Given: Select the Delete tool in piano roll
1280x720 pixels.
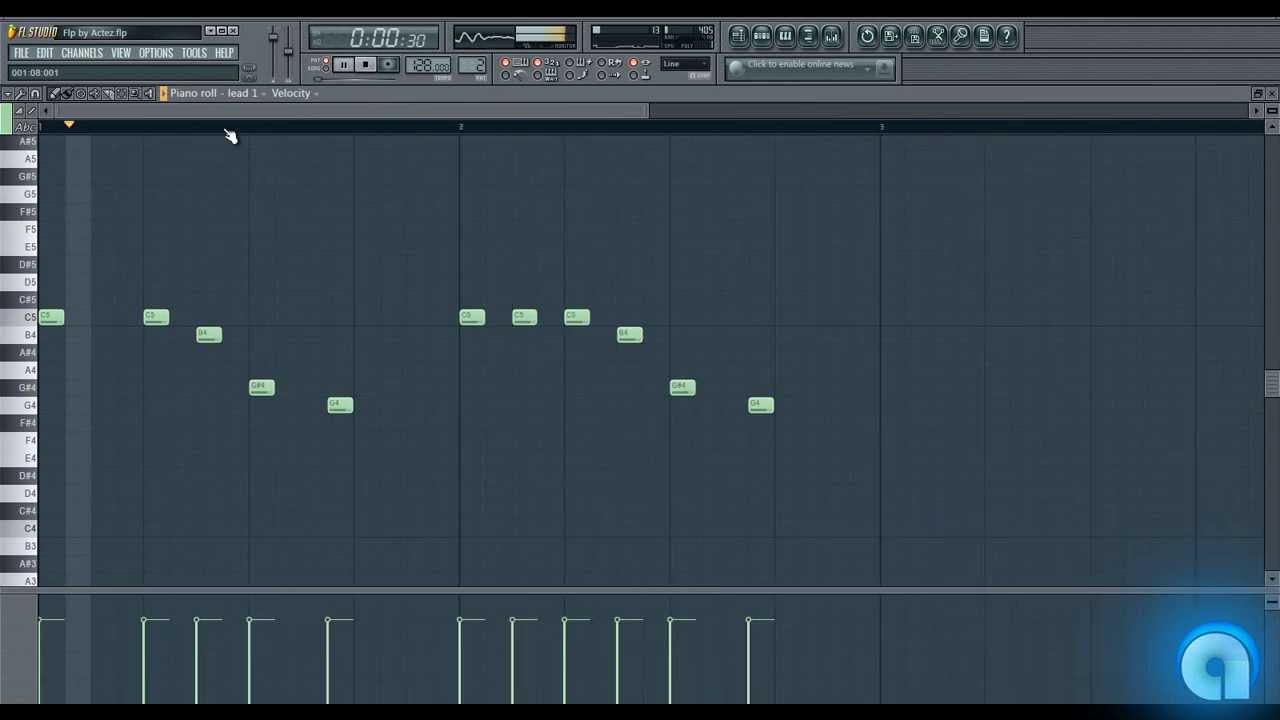Looking at the screenshot, I should (81, 94).
